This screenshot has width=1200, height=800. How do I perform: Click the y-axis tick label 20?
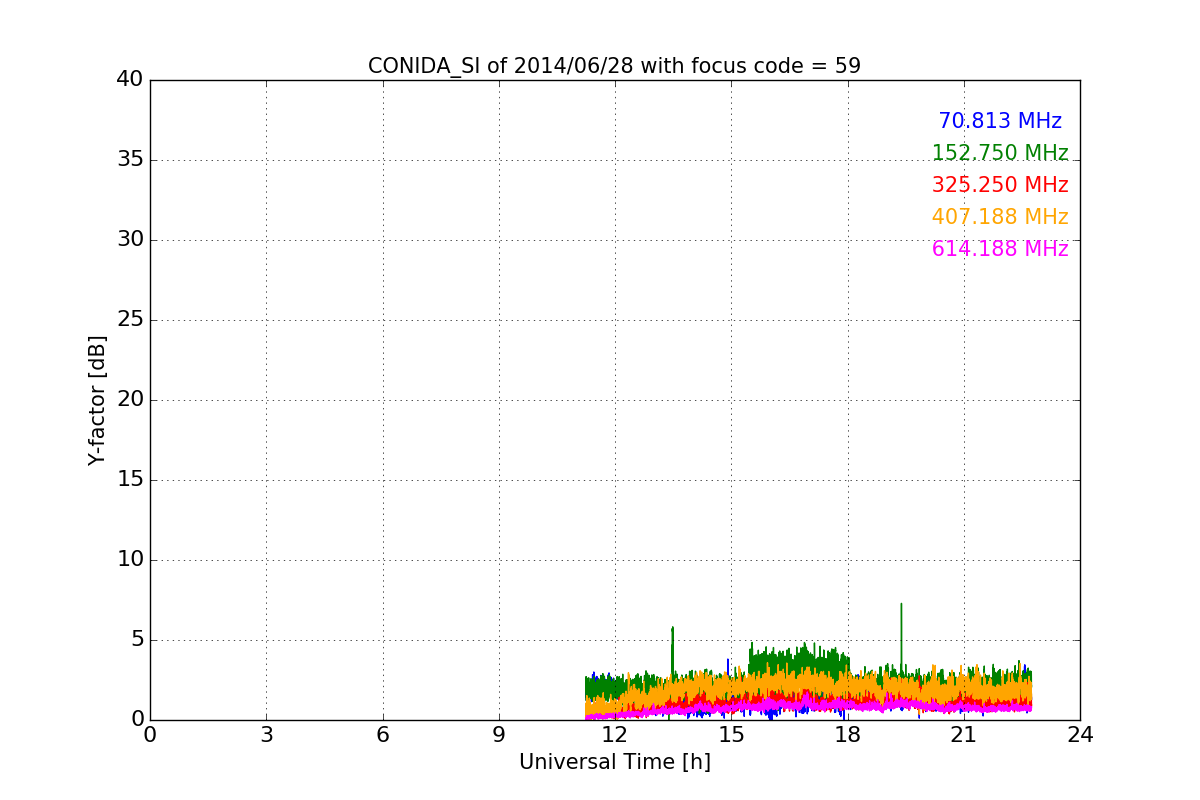(x=130, y=400)
